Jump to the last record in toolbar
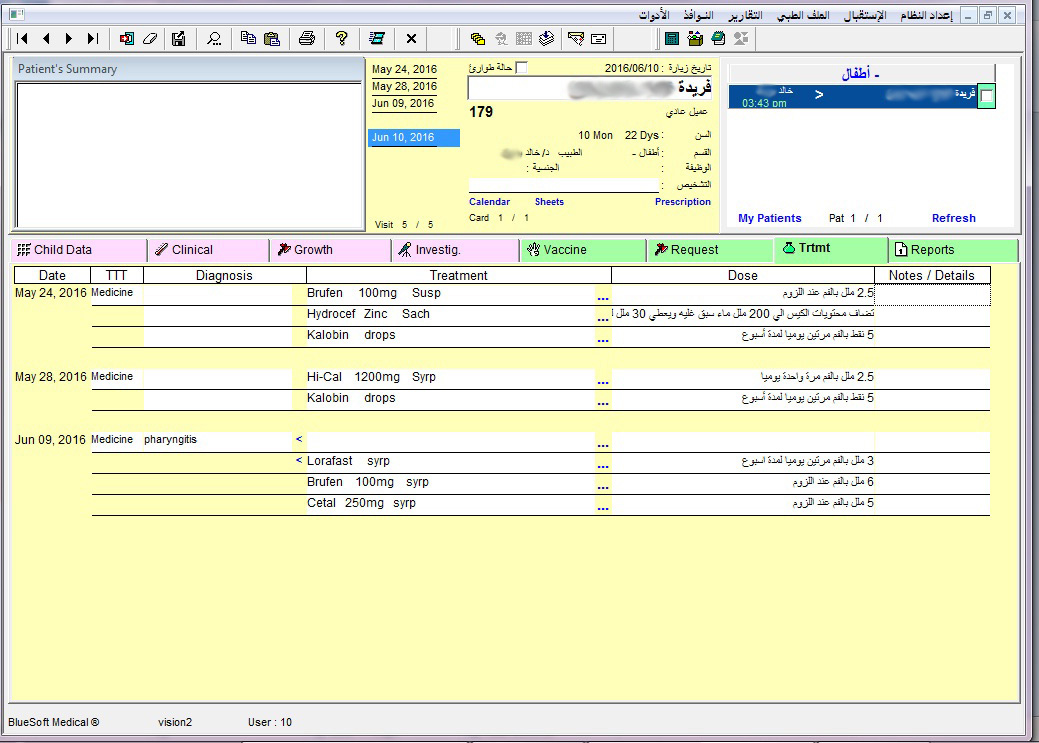This screenshot has width=1039, height=743. (93, 38)
